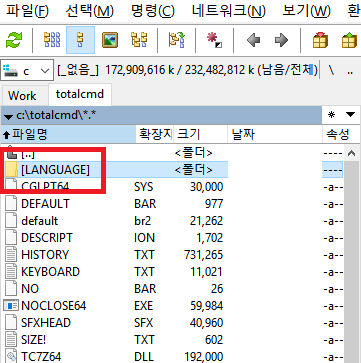361x363 pixels.
Task: Select the DESCRIPT file
Action: coord(173,238)
